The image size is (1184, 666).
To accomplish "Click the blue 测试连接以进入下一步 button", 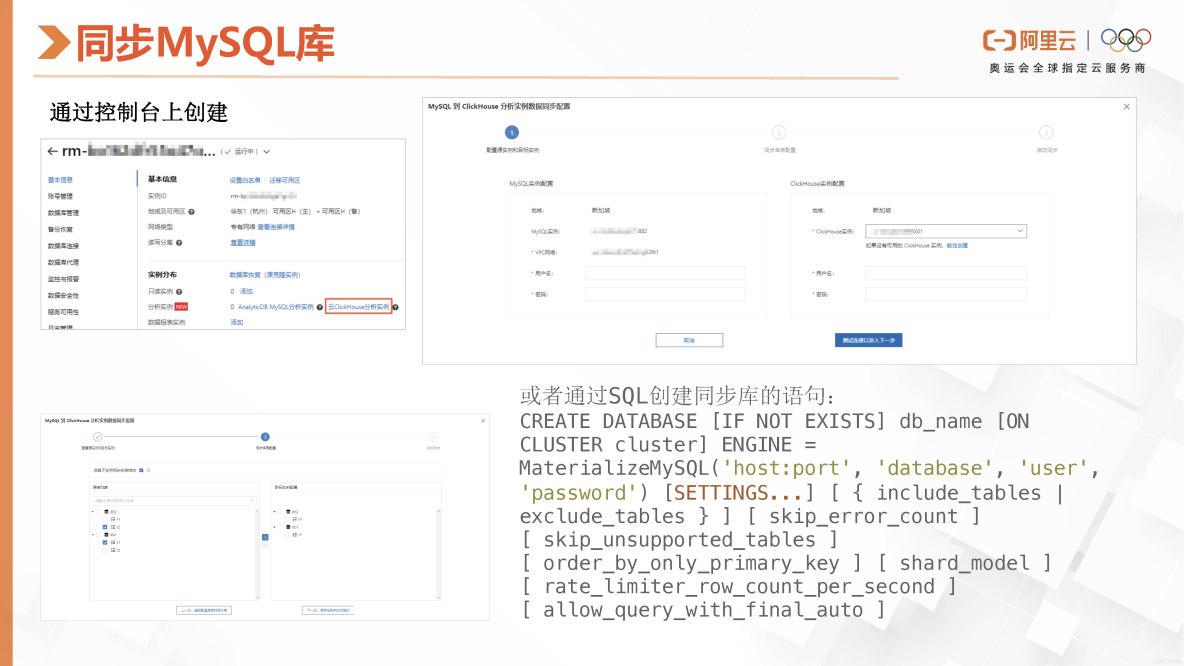I will click(x=868, y=341).
